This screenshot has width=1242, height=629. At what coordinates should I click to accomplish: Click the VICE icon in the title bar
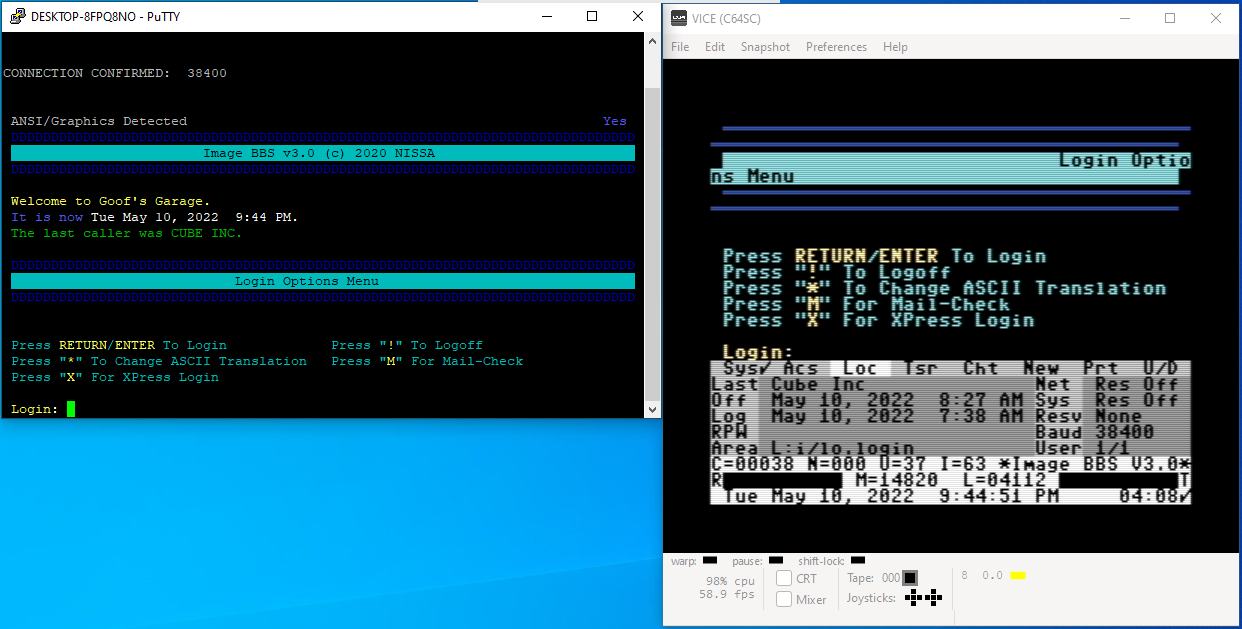coord(679,17)
